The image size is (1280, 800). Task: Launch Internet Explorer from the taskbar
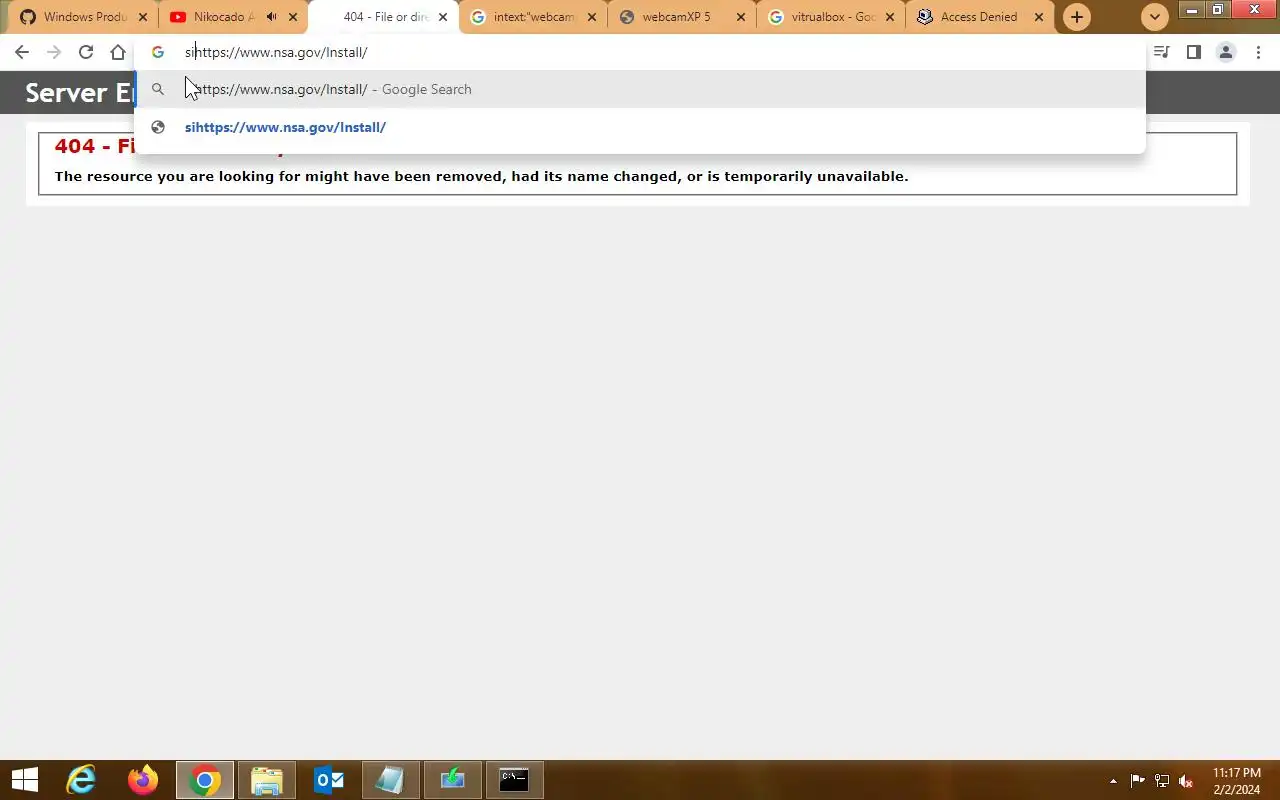click(81, 780)
